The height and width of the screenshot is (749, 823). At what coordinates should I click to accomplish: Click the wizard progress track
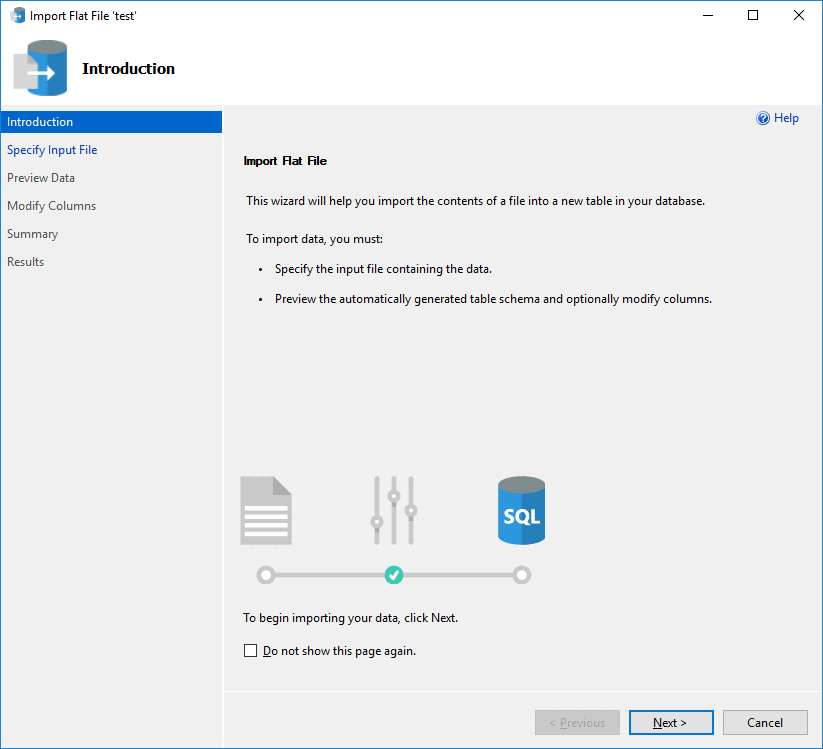[330, 575]
